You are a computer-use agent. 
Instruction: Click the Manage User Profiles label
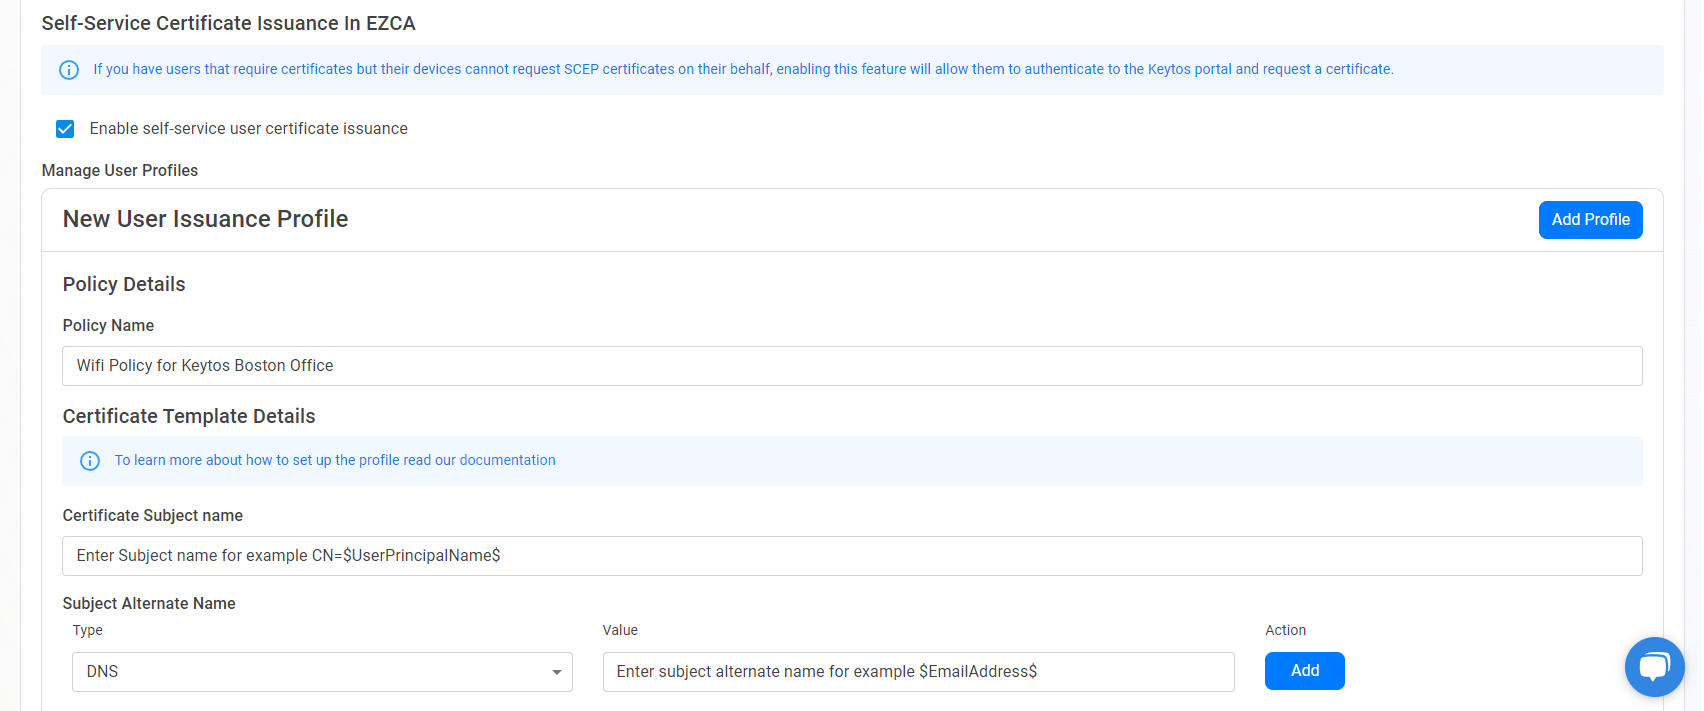(x=119, y=170)
